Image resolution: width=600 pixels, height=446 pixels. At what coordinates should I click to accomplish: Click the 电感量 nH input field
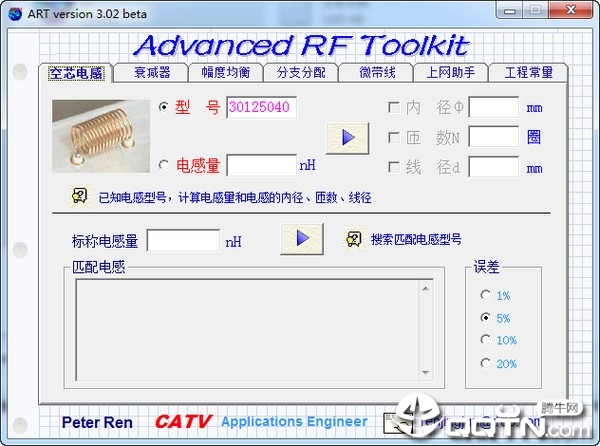pos(262,165)
